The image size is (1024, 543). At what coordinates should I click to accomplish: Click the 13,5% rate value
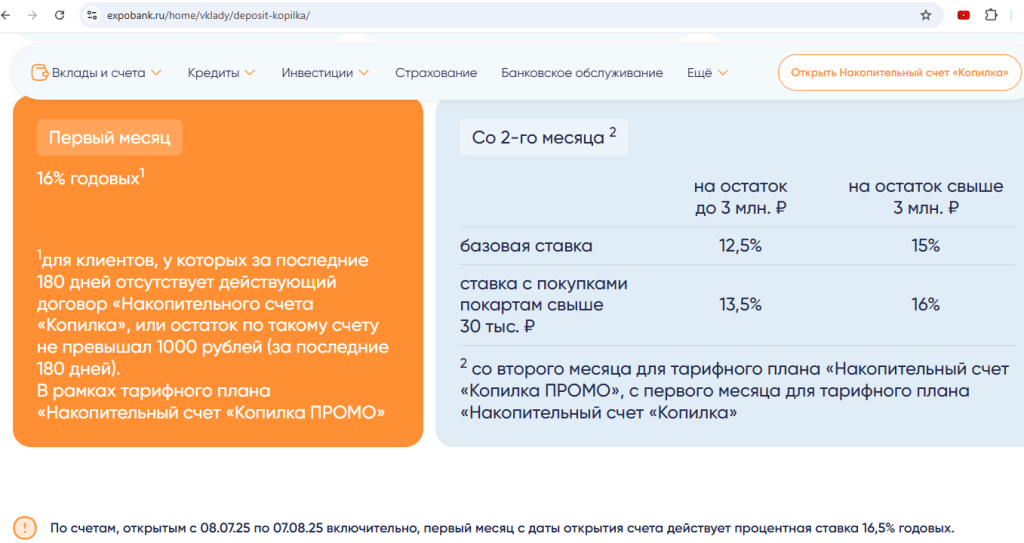(x=740, y=304)
